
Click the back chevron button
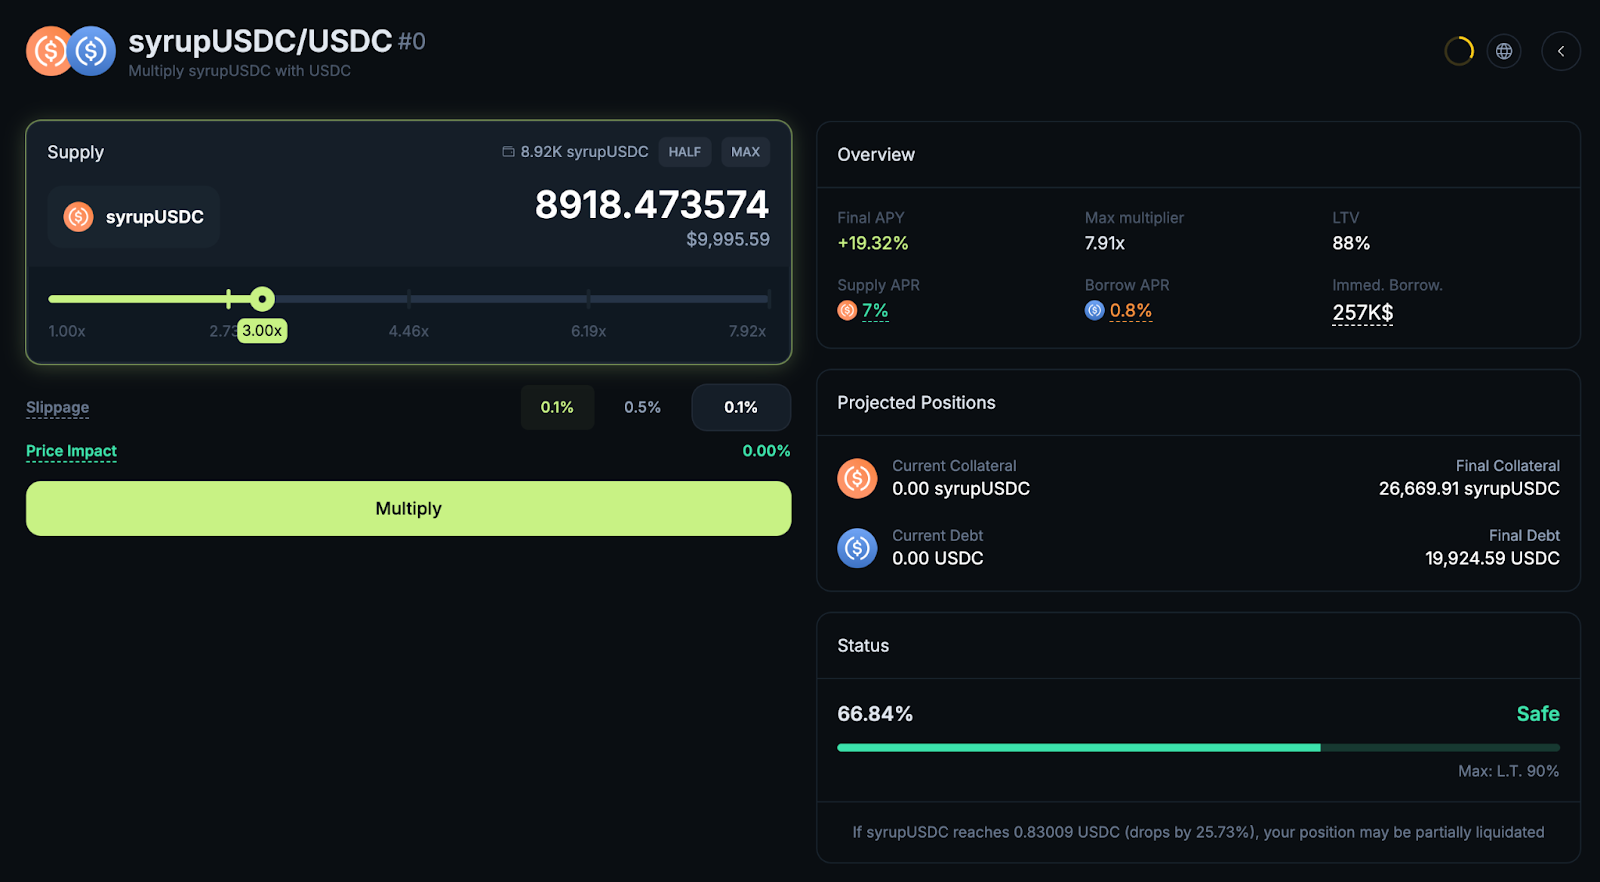1560,51
